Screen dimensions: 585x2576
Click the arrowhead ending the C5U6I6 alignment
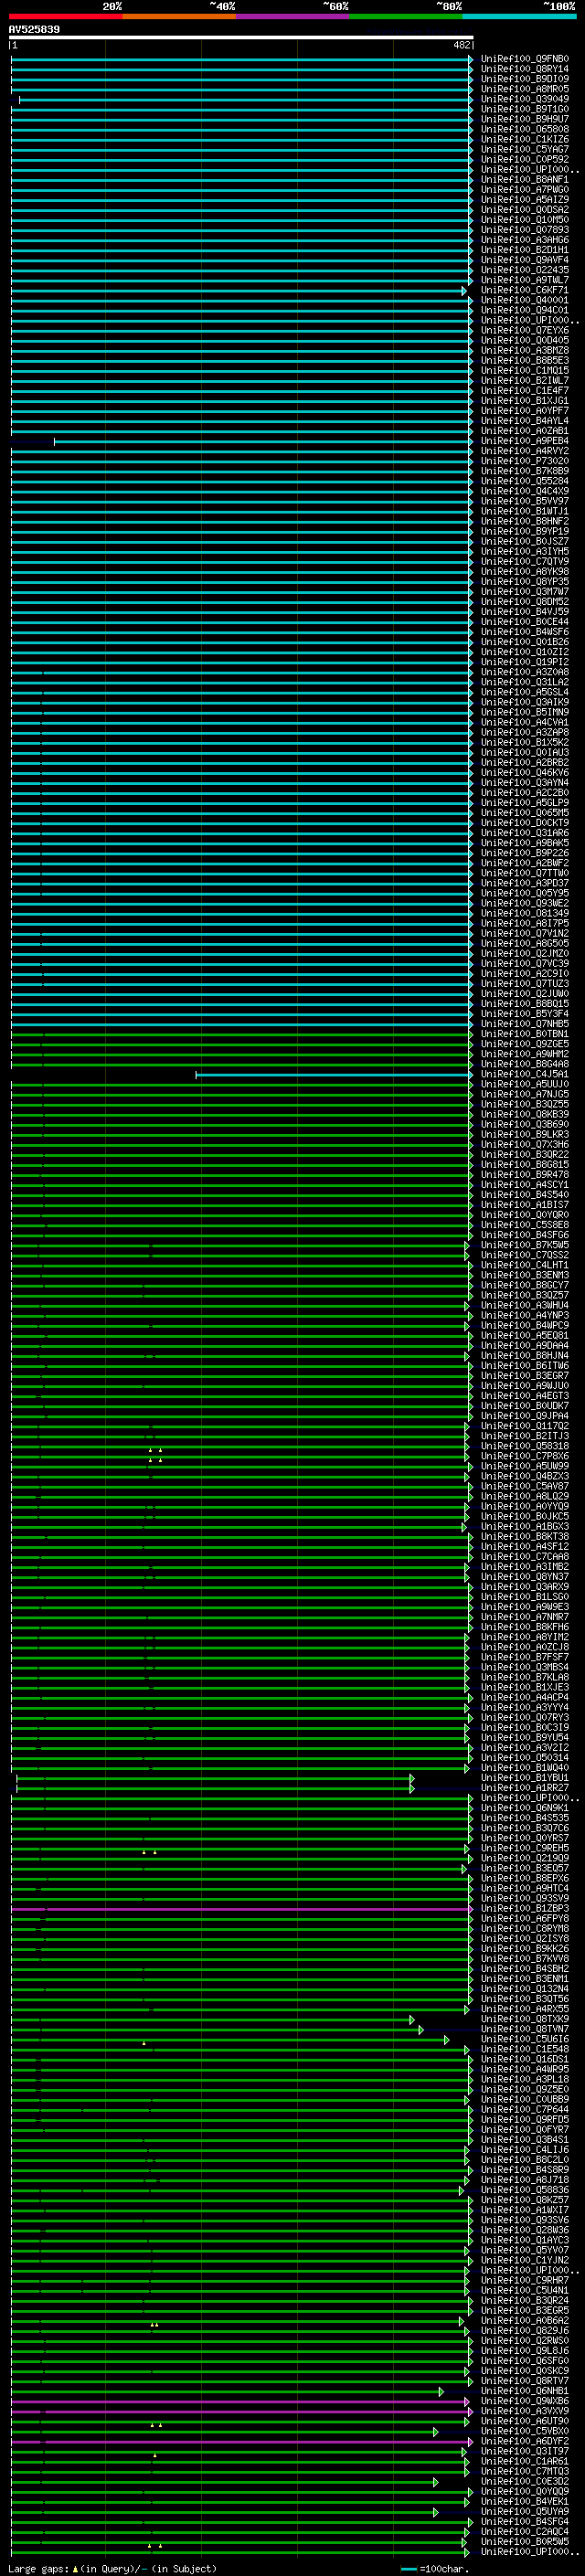click(447, 2040)
